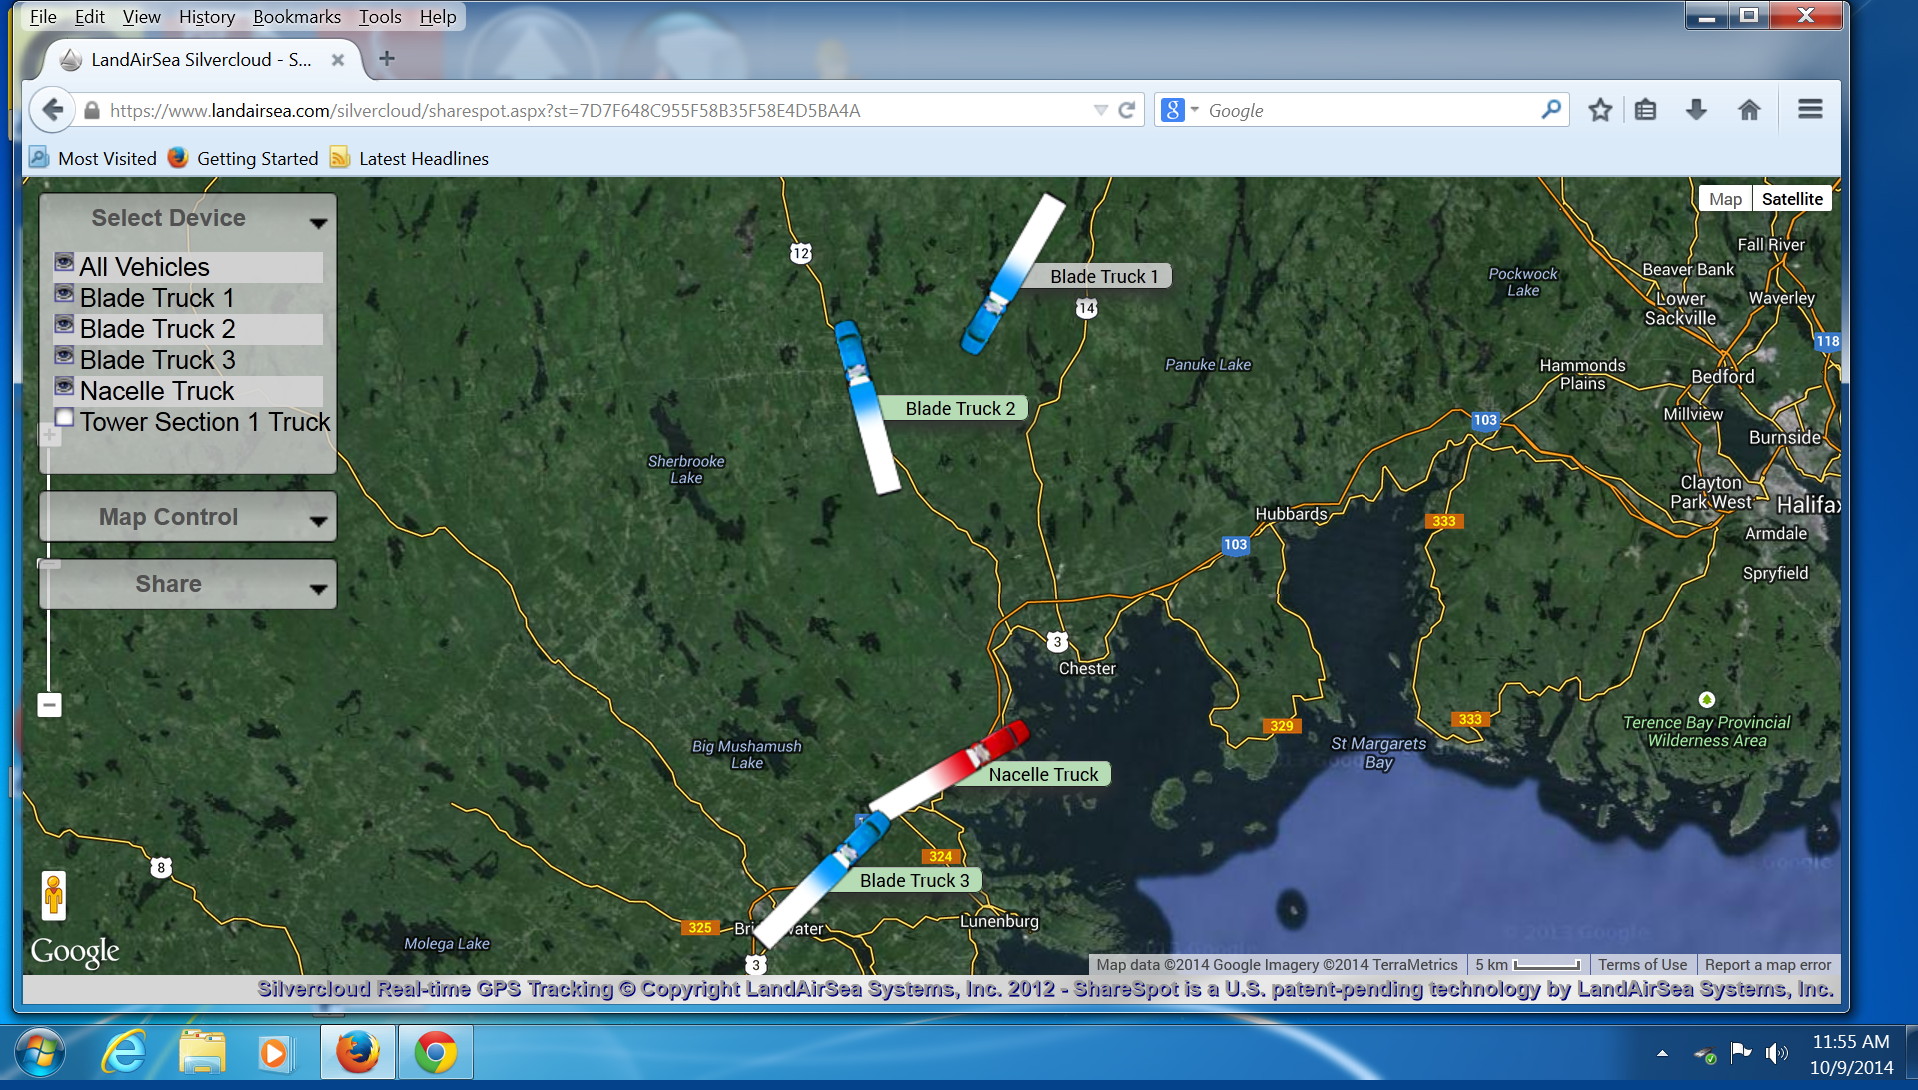1918x1090 pixels.
Task: Open URL history dropdown arrow
Action: [1100, 110]
